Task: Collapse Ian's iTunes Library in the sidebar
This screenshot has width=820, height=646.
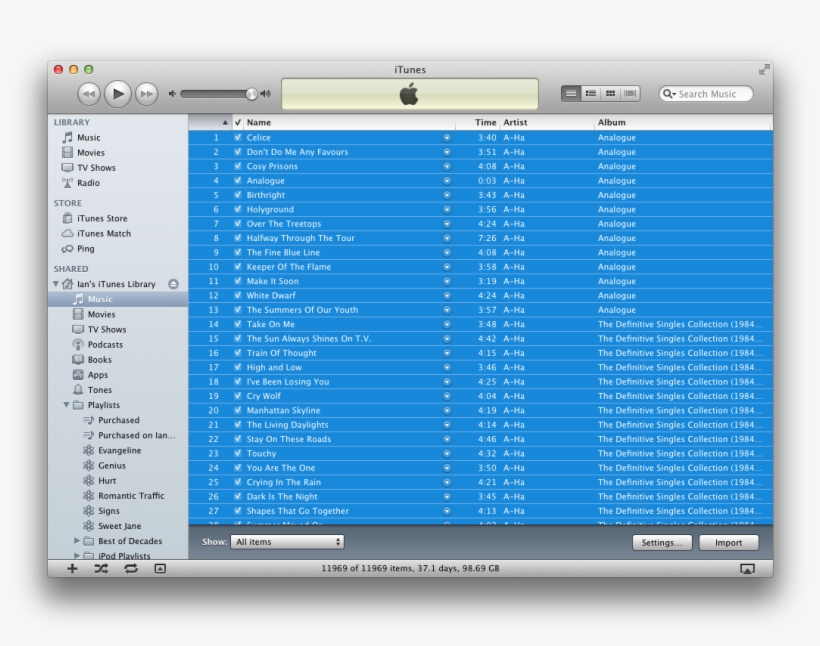Action: pos(57,283)
